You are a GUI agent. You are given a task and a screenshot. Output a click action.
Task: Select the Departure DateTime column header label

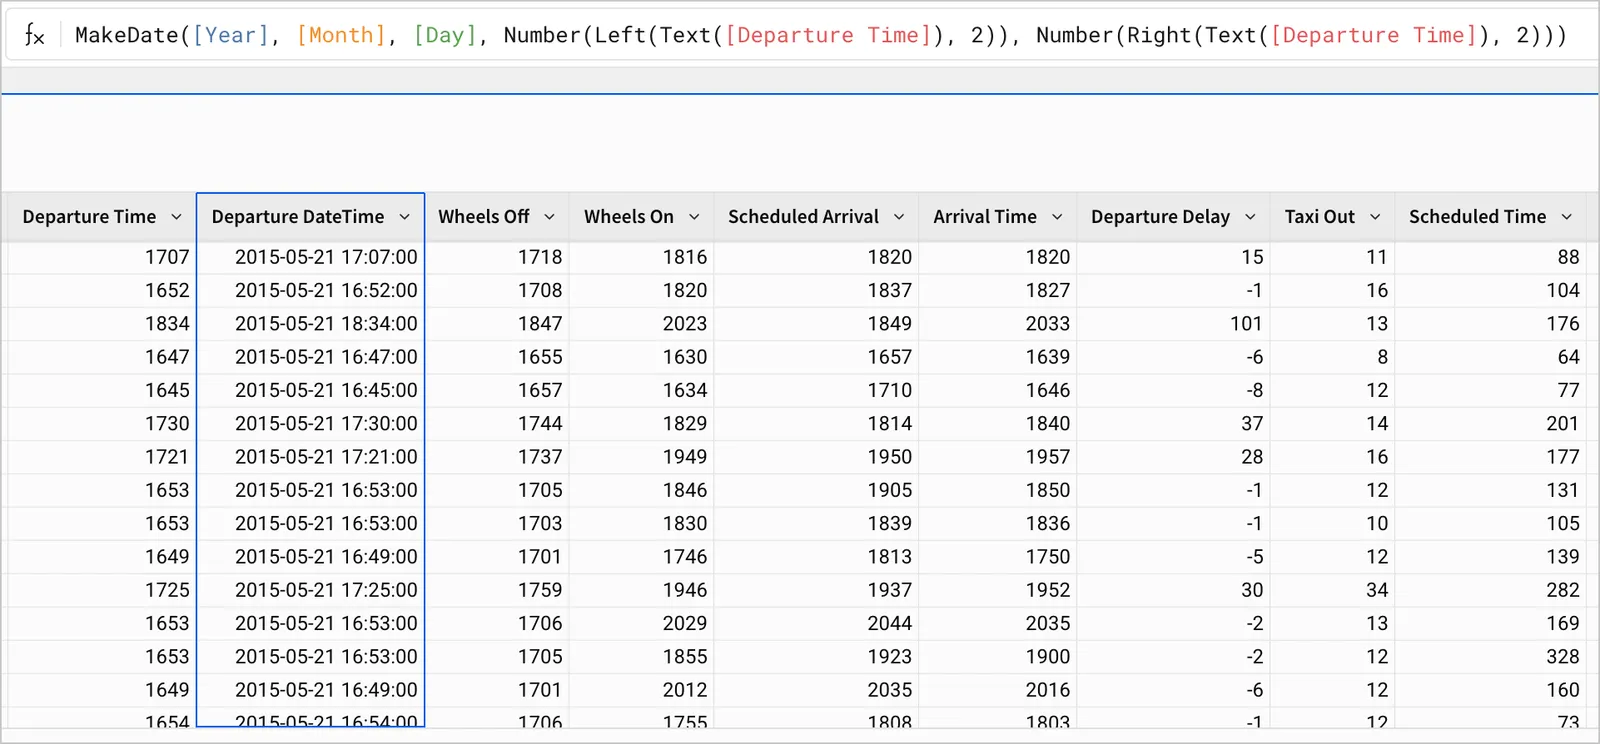point(298,217)
